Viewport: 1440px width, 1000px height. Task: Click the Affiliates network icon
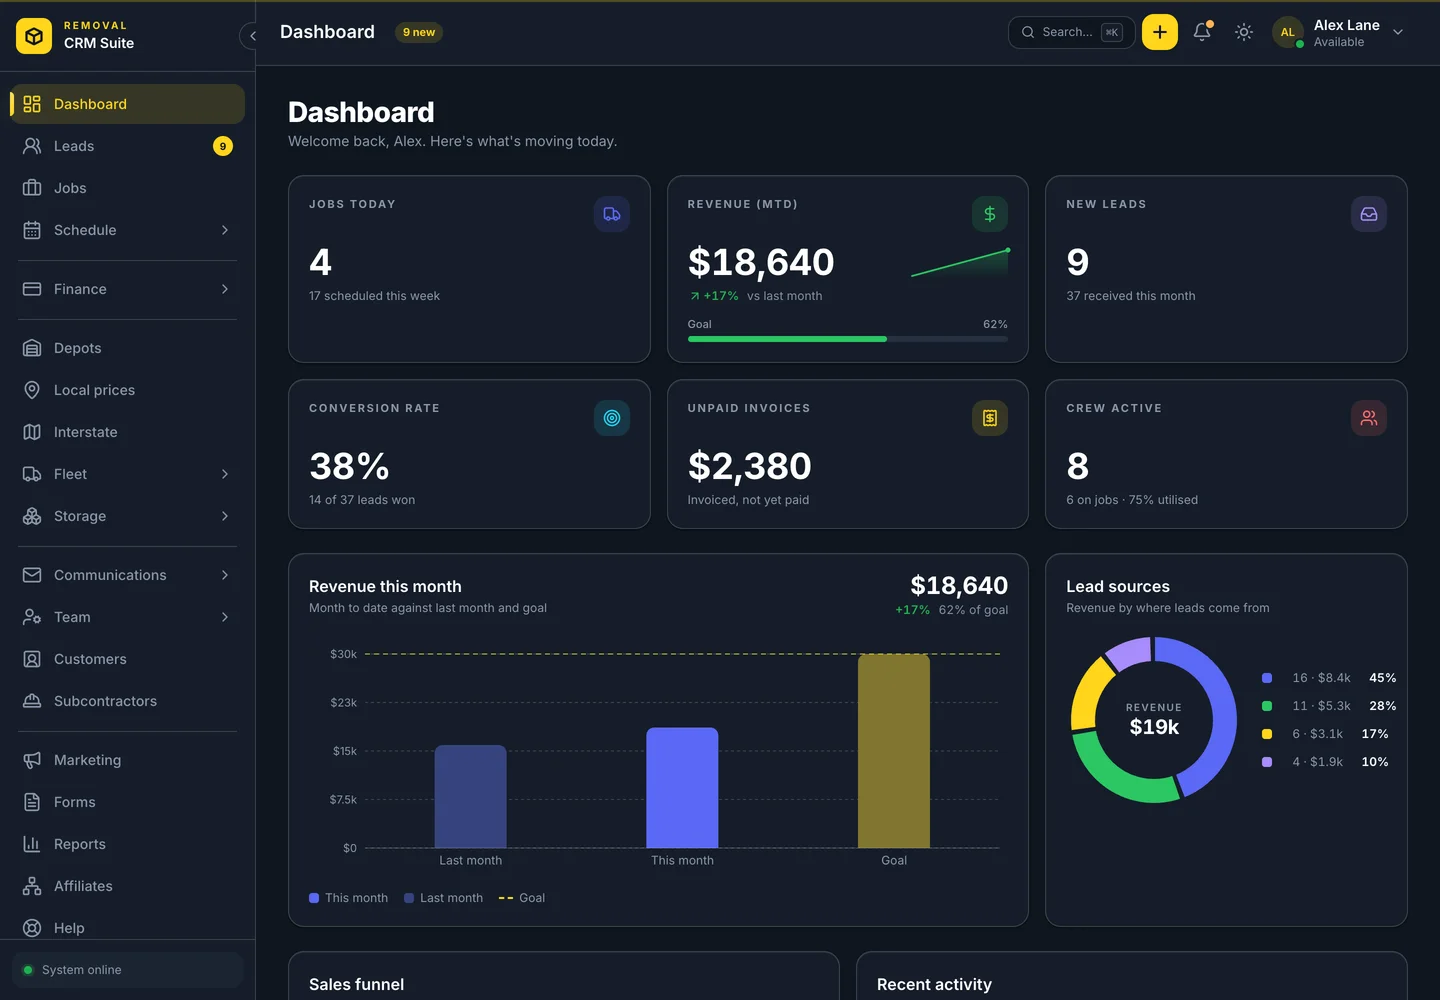point(32,886)
